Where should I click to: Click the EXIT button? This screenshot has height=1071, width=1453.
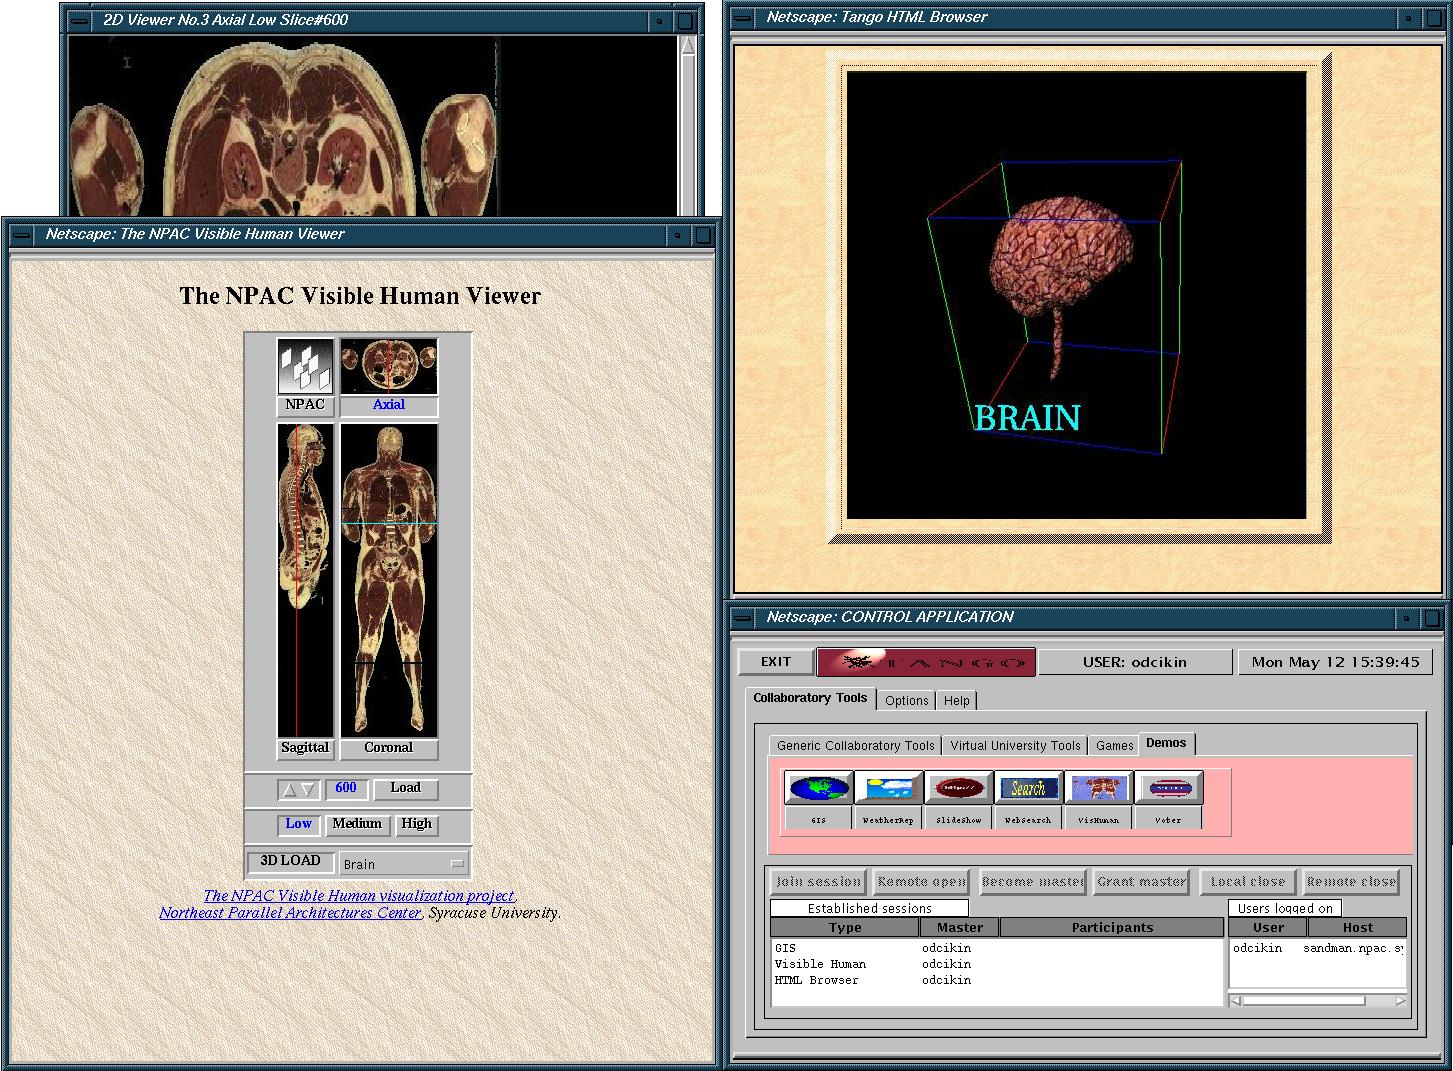coord(776,662)
